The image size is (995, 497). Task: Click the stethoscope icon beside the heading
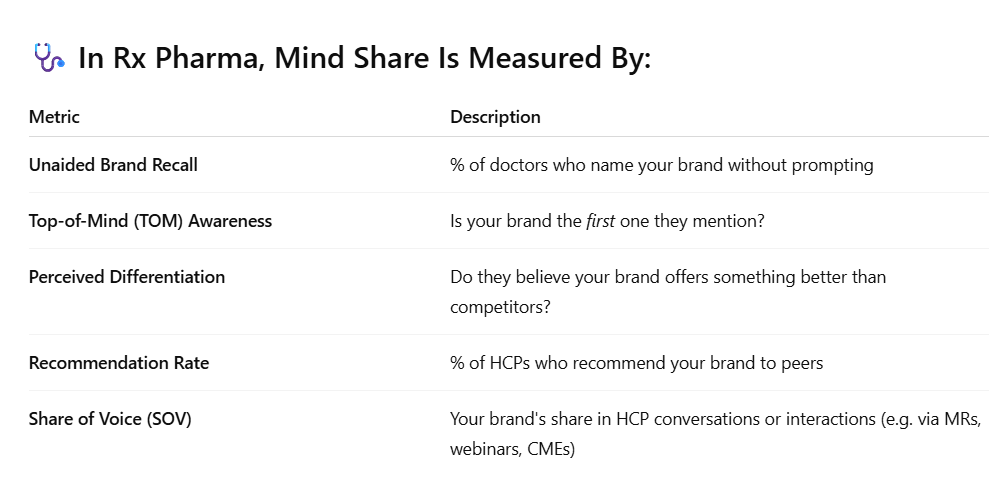[x=48, y=58]
